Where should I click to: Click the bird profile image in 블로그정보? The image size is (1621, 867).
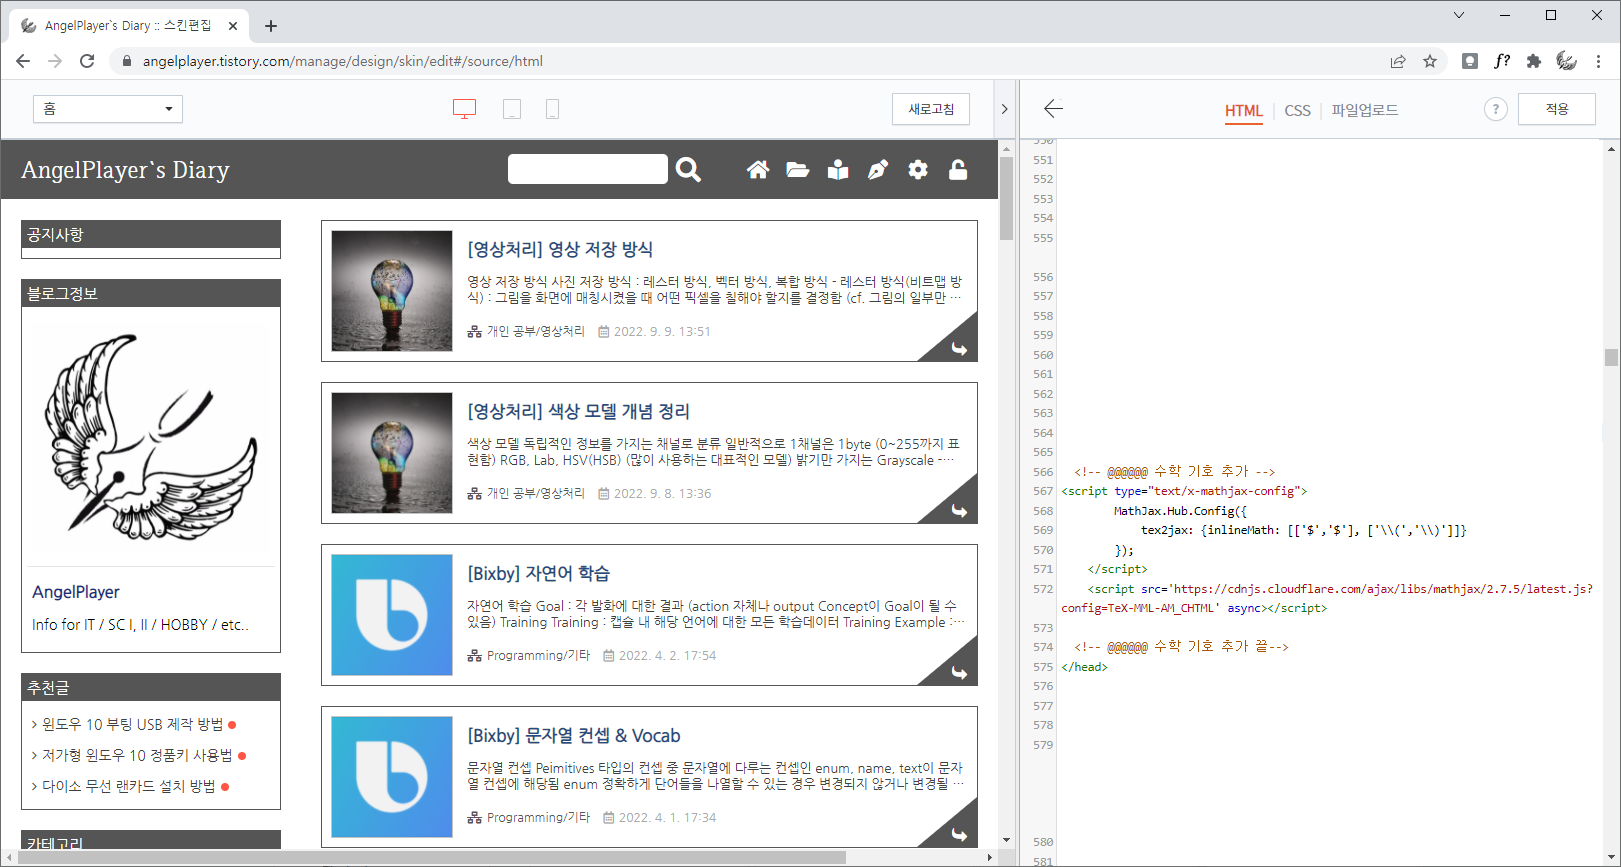(151, 437)
